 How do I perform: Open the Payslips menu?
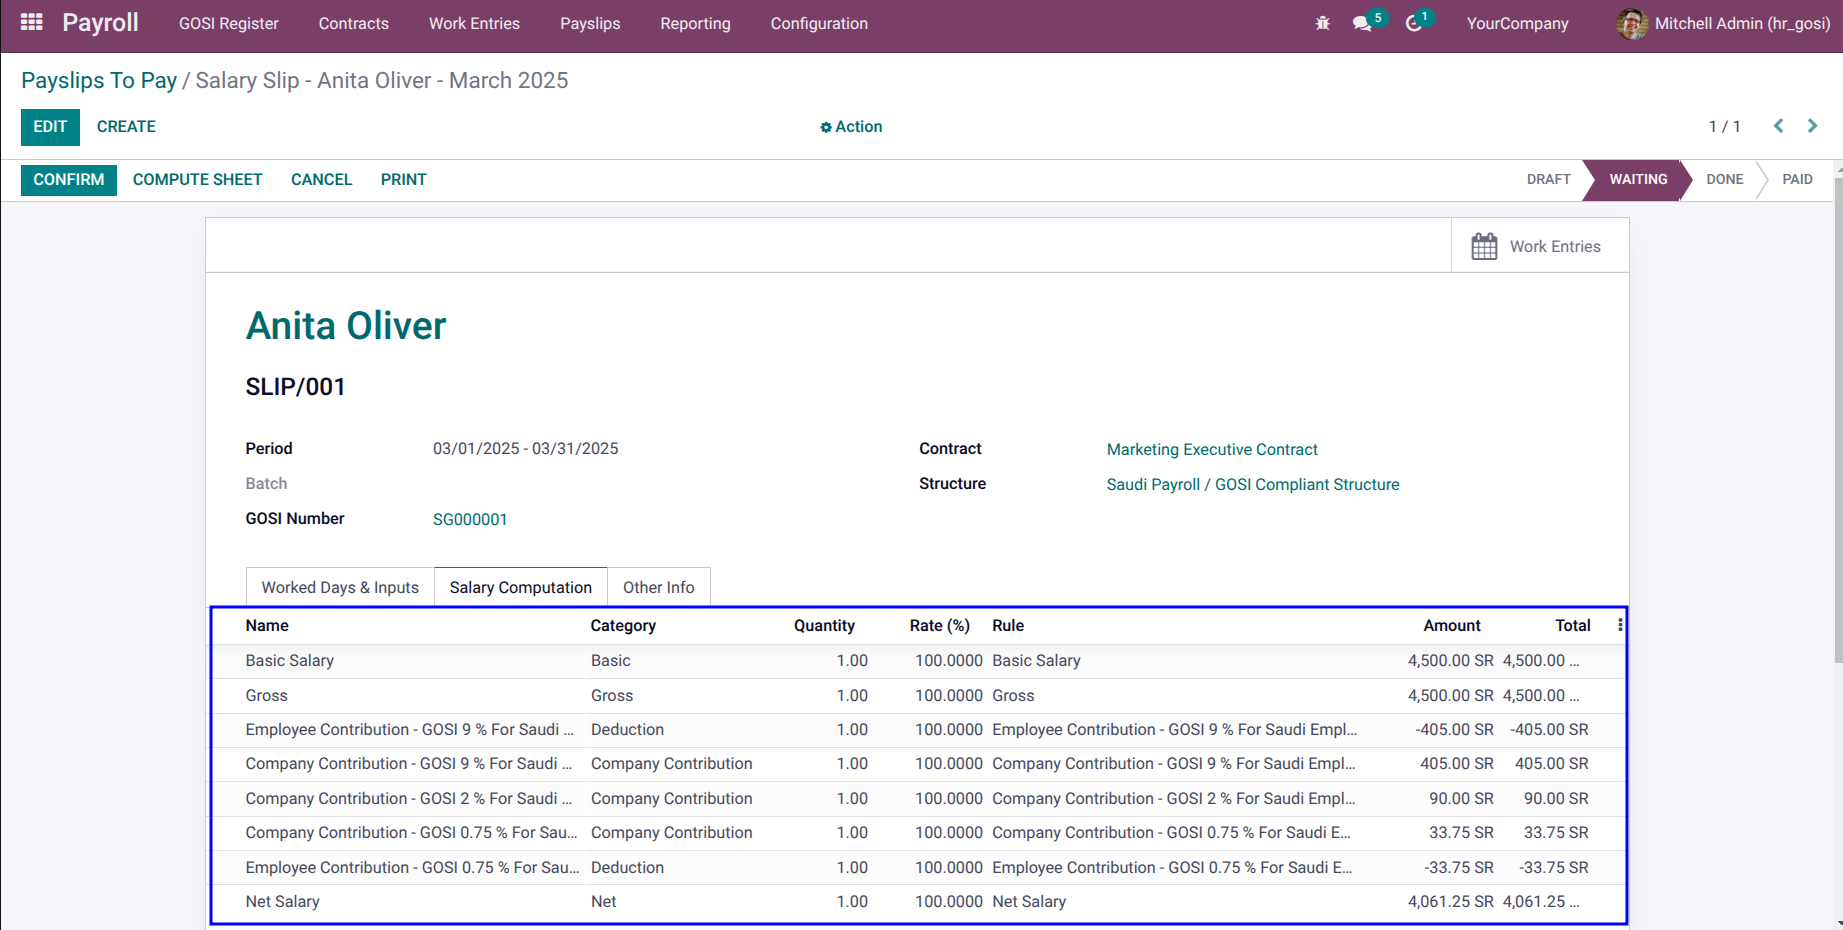click(x=590, y=23)
